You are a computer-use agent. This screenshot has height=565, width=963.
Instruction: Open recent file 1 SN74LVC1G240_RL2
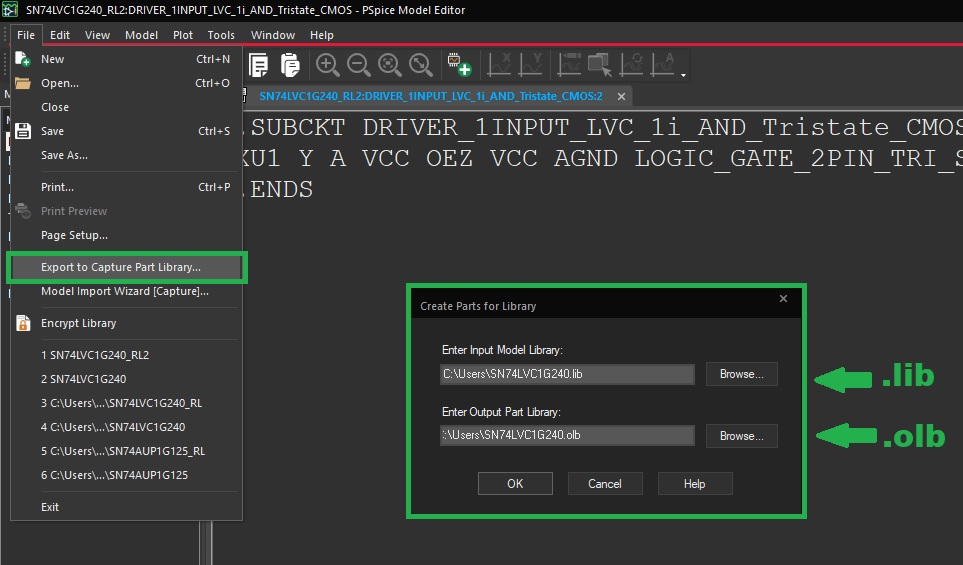click(x=94, y=355)
